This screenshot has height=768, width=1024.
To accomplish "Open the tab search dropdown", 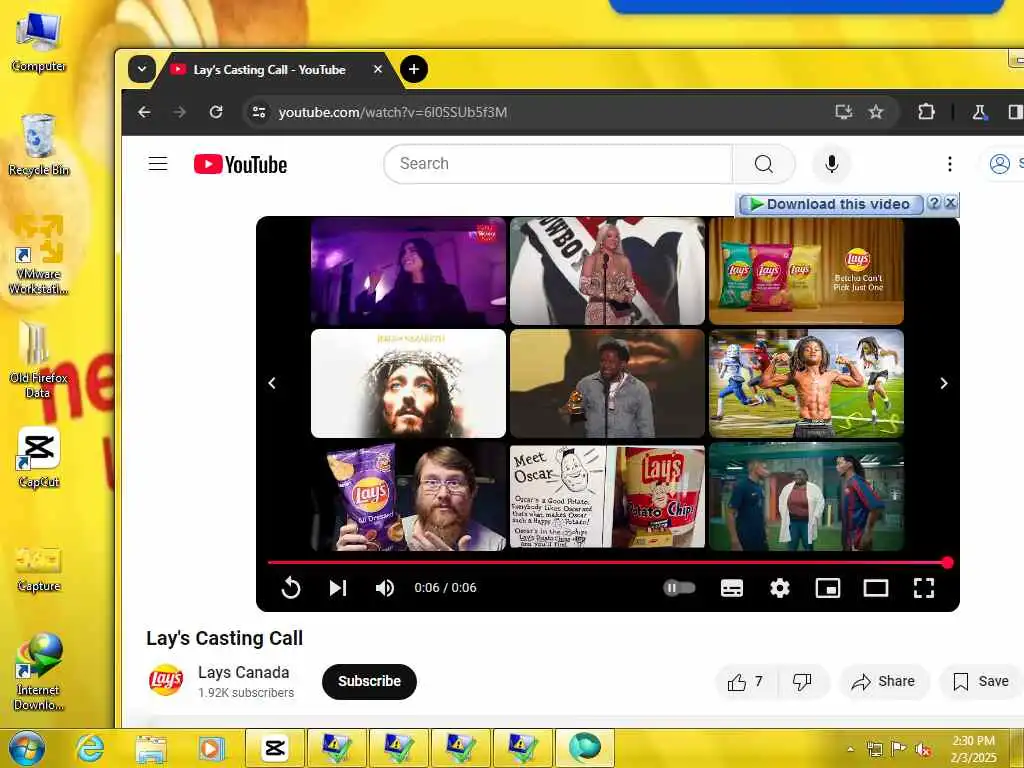I will click(142, 69).
